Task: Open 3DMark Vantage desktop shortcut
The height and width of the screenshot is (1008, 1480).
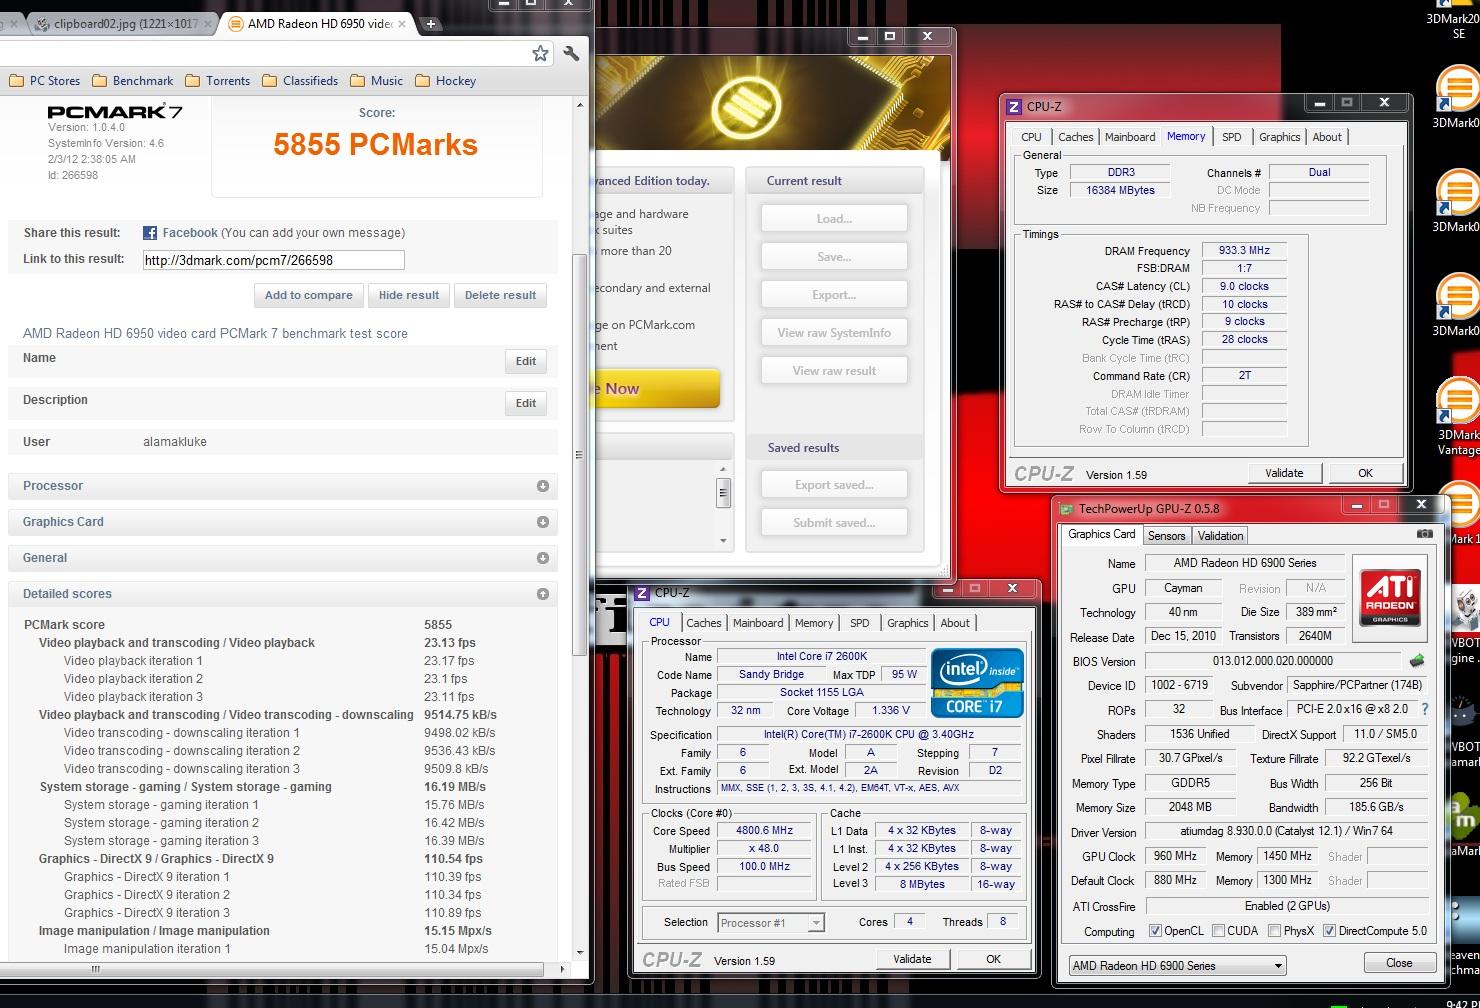Action: (1457, 418)
